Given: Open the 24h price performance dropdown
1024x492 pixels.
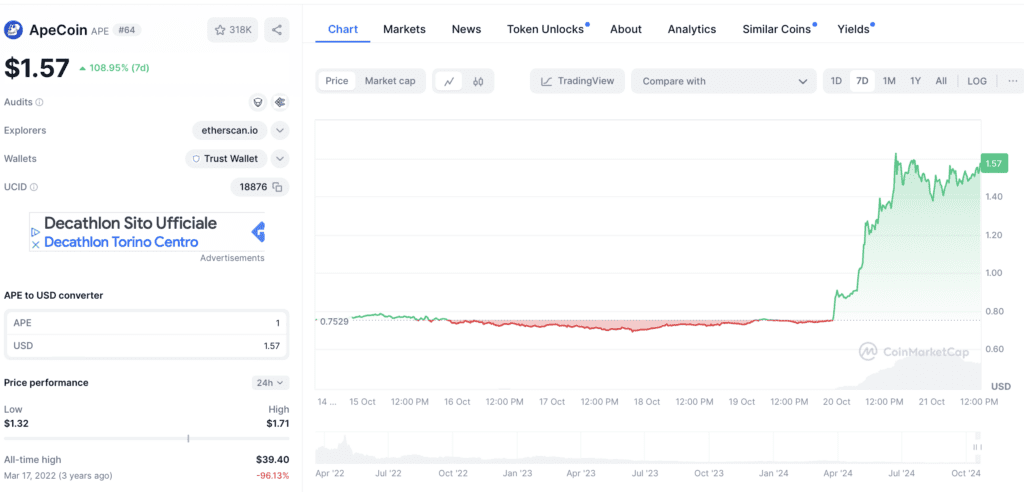Looking at the screenshot, I should (x=270, y=383).
